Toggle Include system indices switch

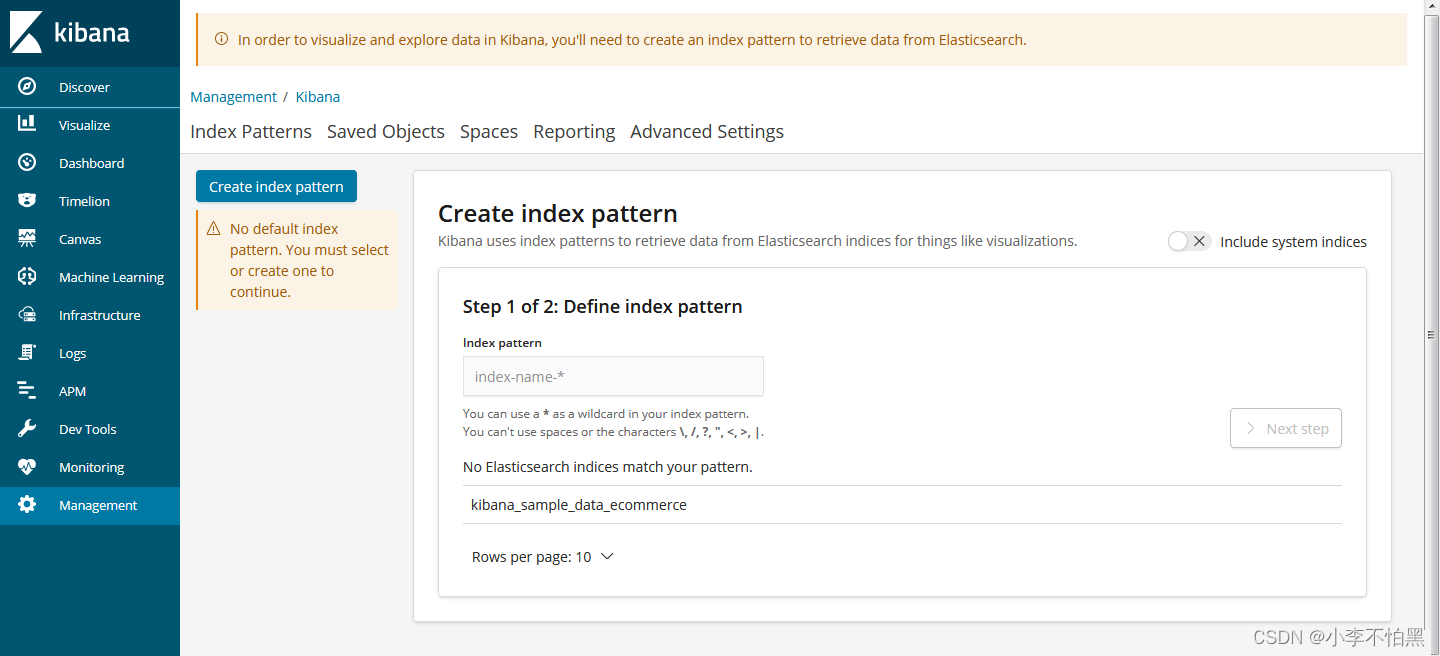click(x=1189, y=241)
